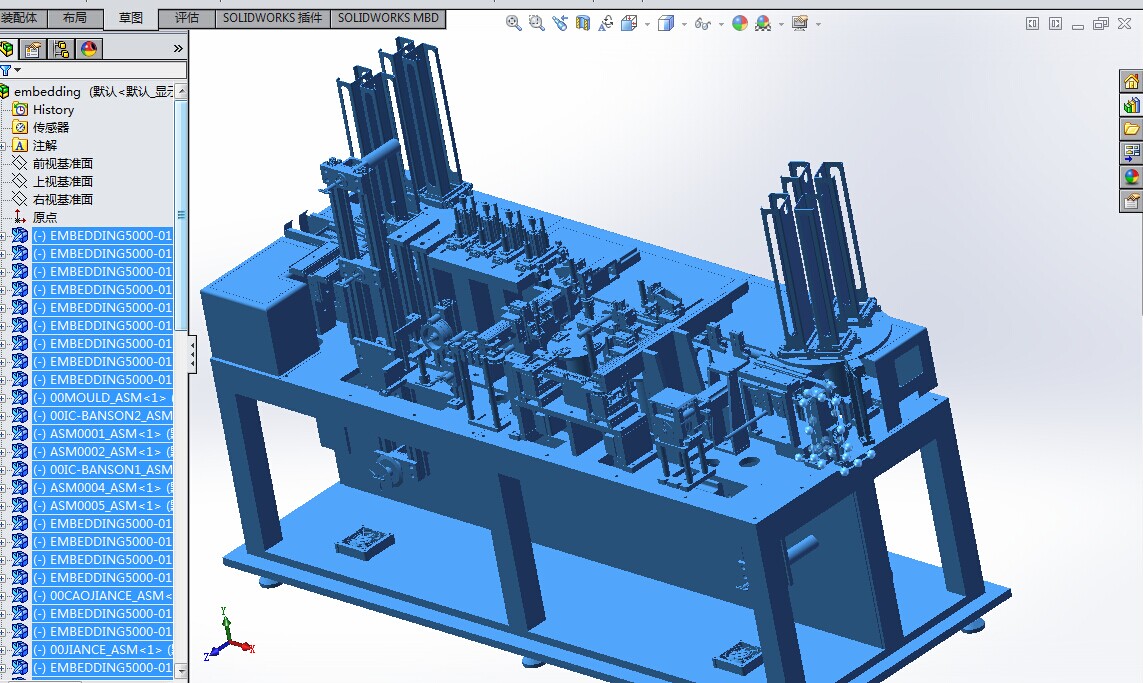The height and width of the screenshot is (683, 1143).
Task: Open the Edit Appearance color ball
Action: [x=740, y=23]
